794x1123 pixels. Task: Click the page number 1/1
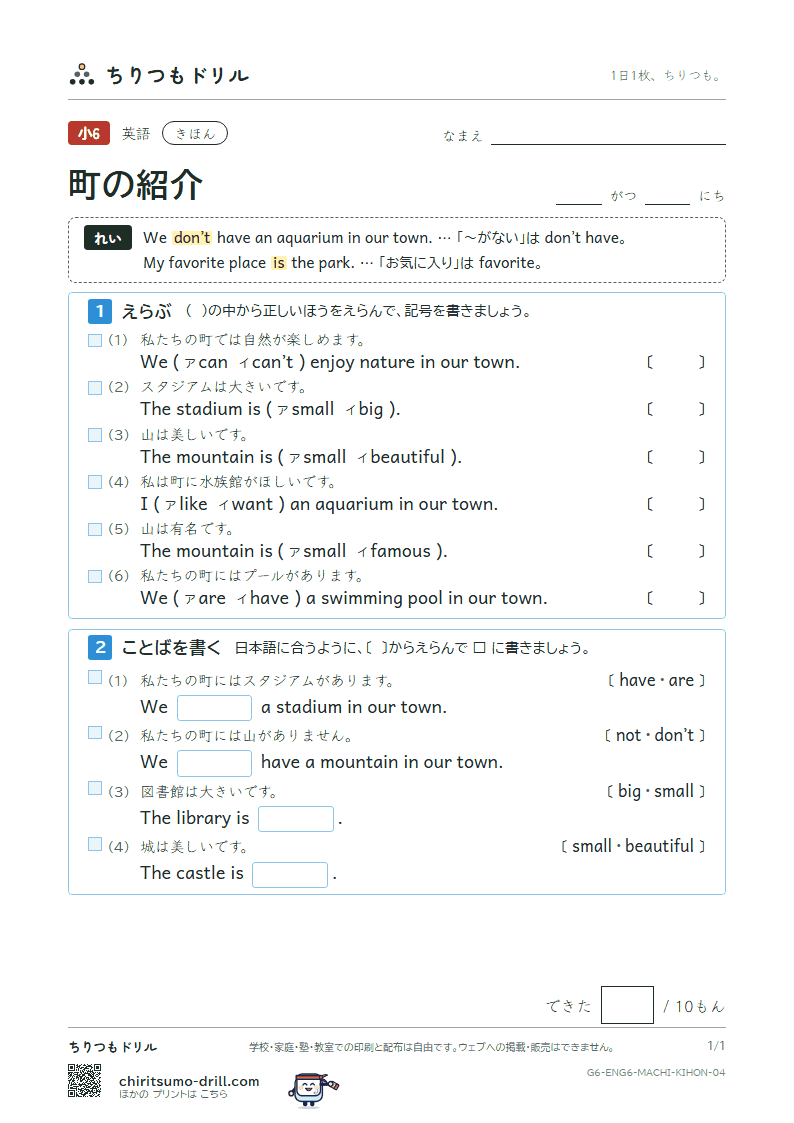point(716,1046)
